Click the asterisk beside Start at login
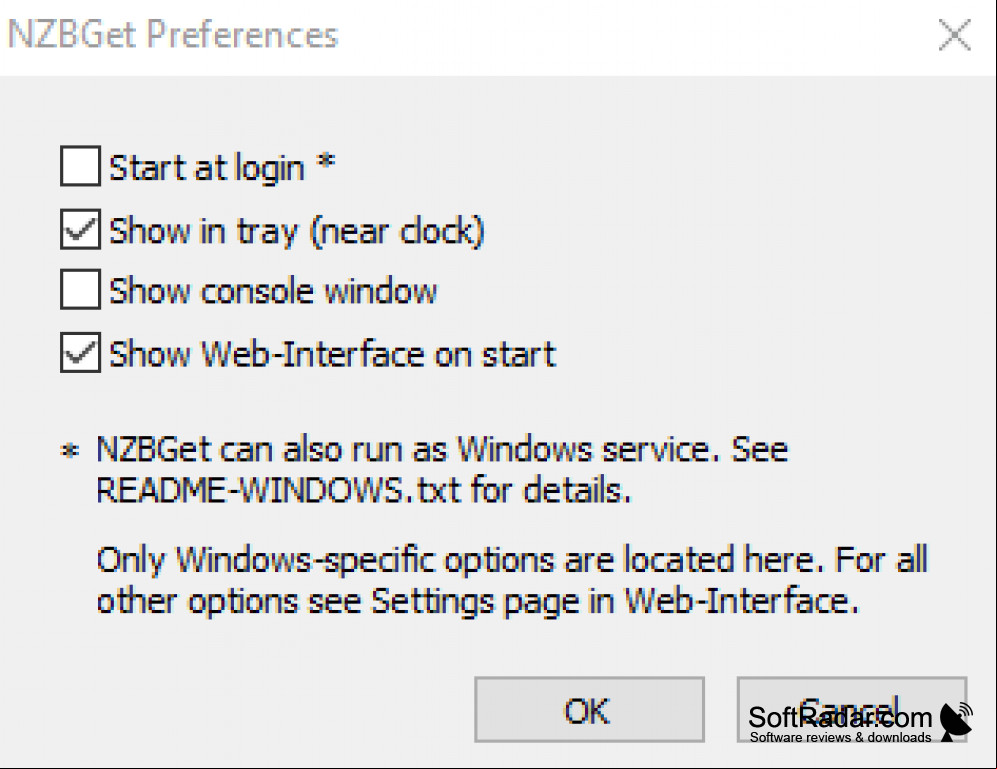The image size is (997, 769). (x=326, y=161)
